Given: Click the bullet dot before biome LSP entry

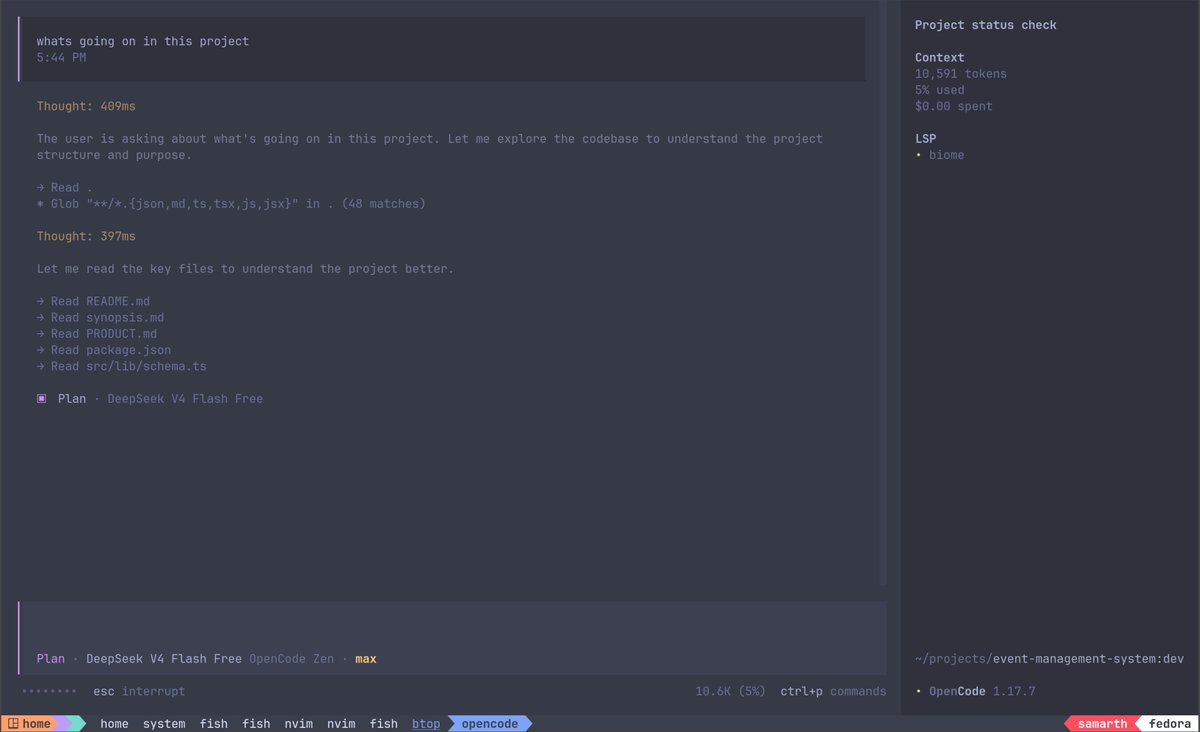Looking at the screenshot, I should (x=918, y=155).
